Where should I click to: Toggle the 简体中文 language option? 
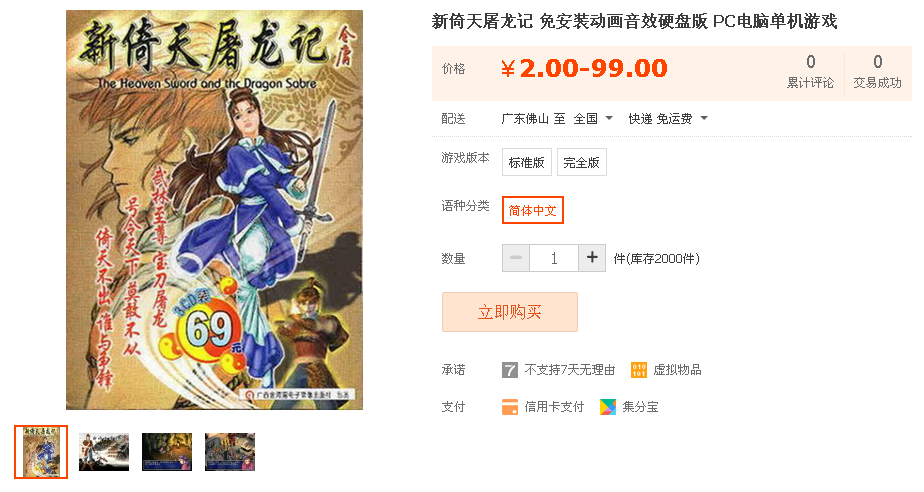[x=533, y=210]
